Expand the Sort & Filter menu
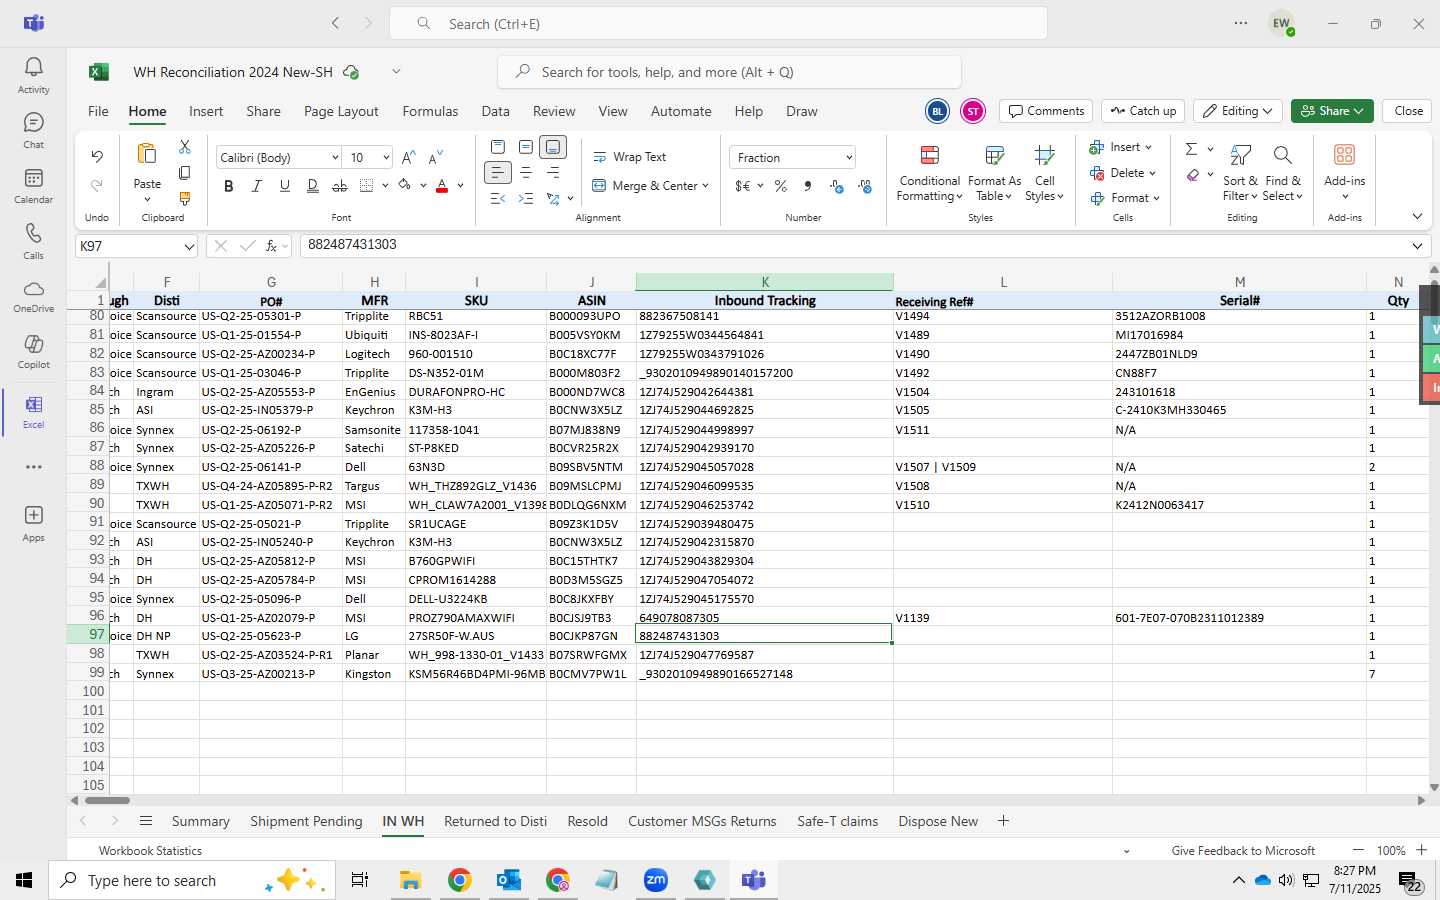This screenshot has width=1440, height=900. click(x=1240, y=172)
